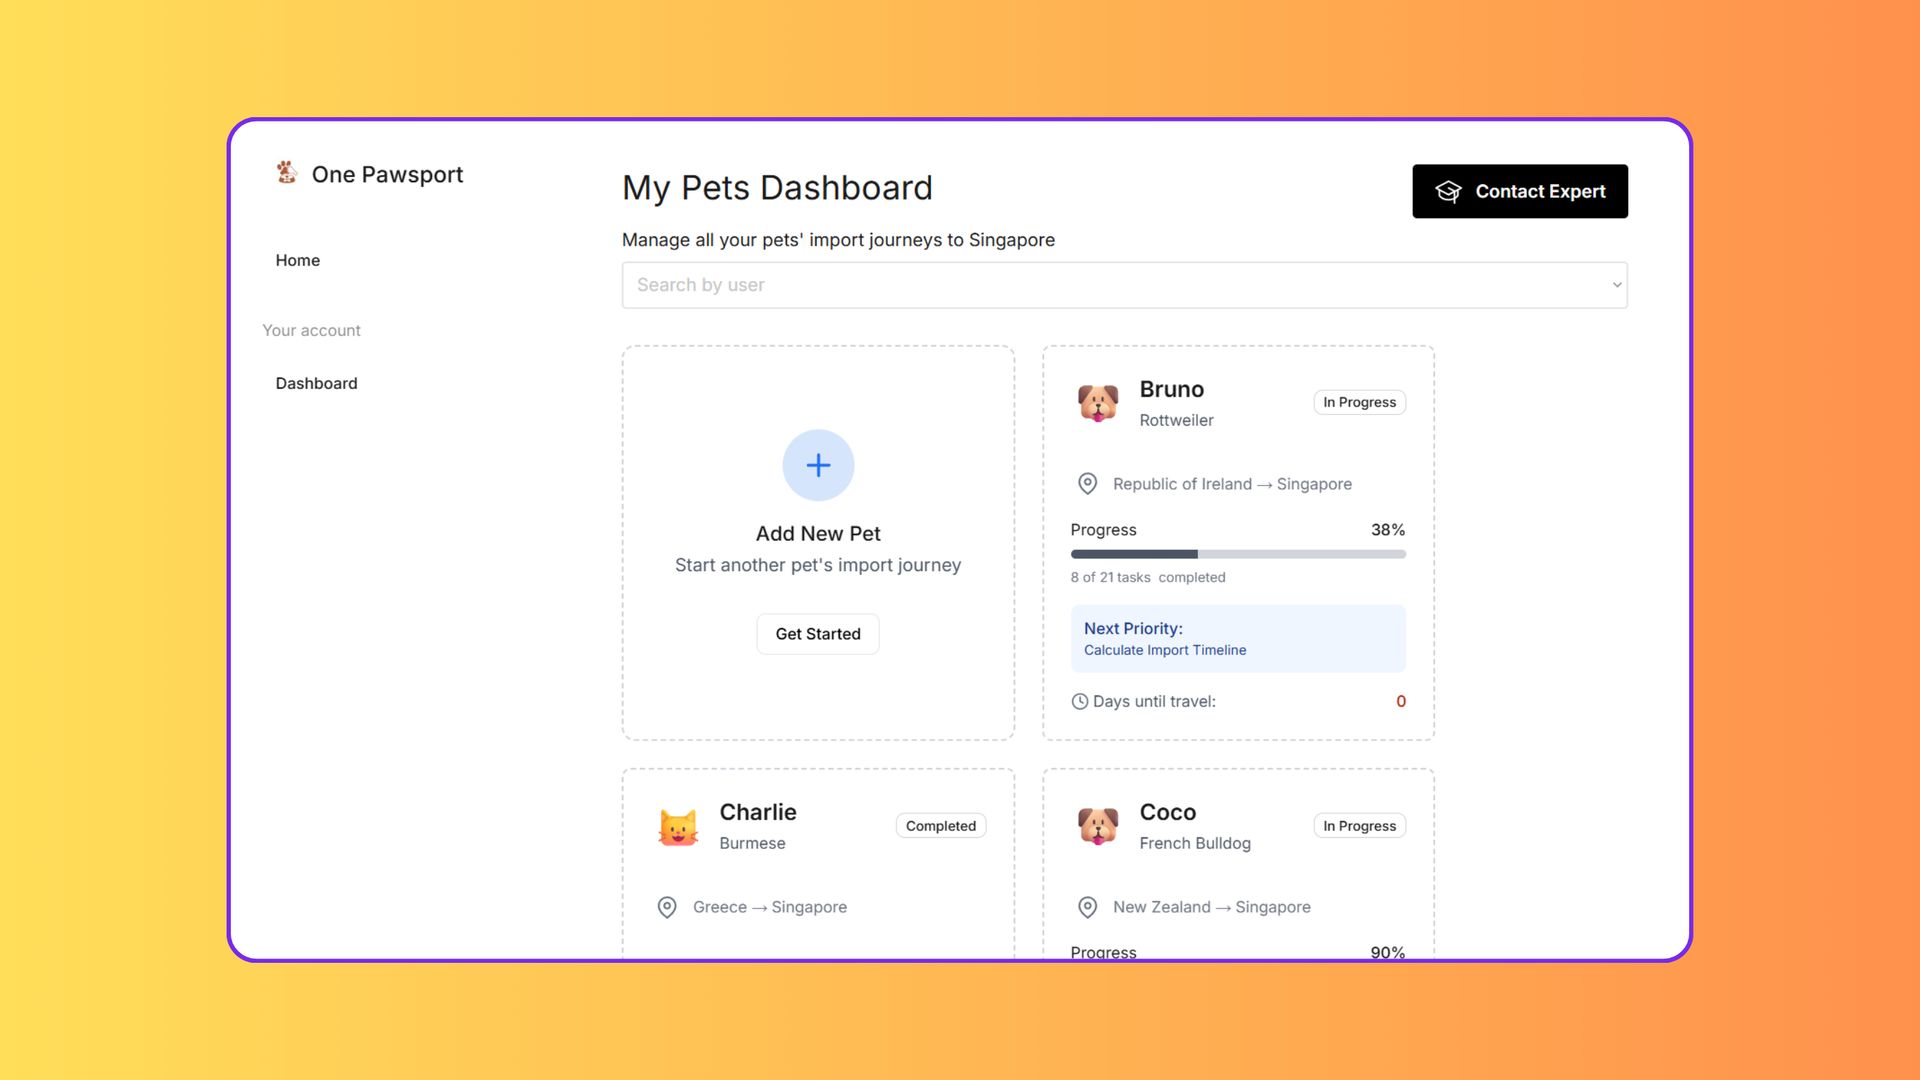Click location pin beside New Zealand route
This screenshot has height=1080, width=1920.
[x=1087, y=907]
